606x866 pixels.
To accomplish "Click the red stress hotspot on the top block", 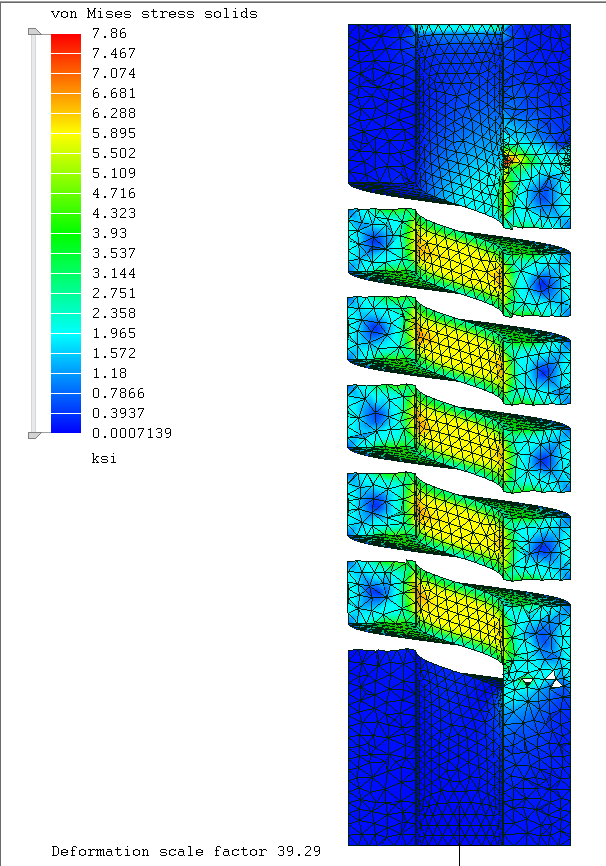I will point(509,160).
